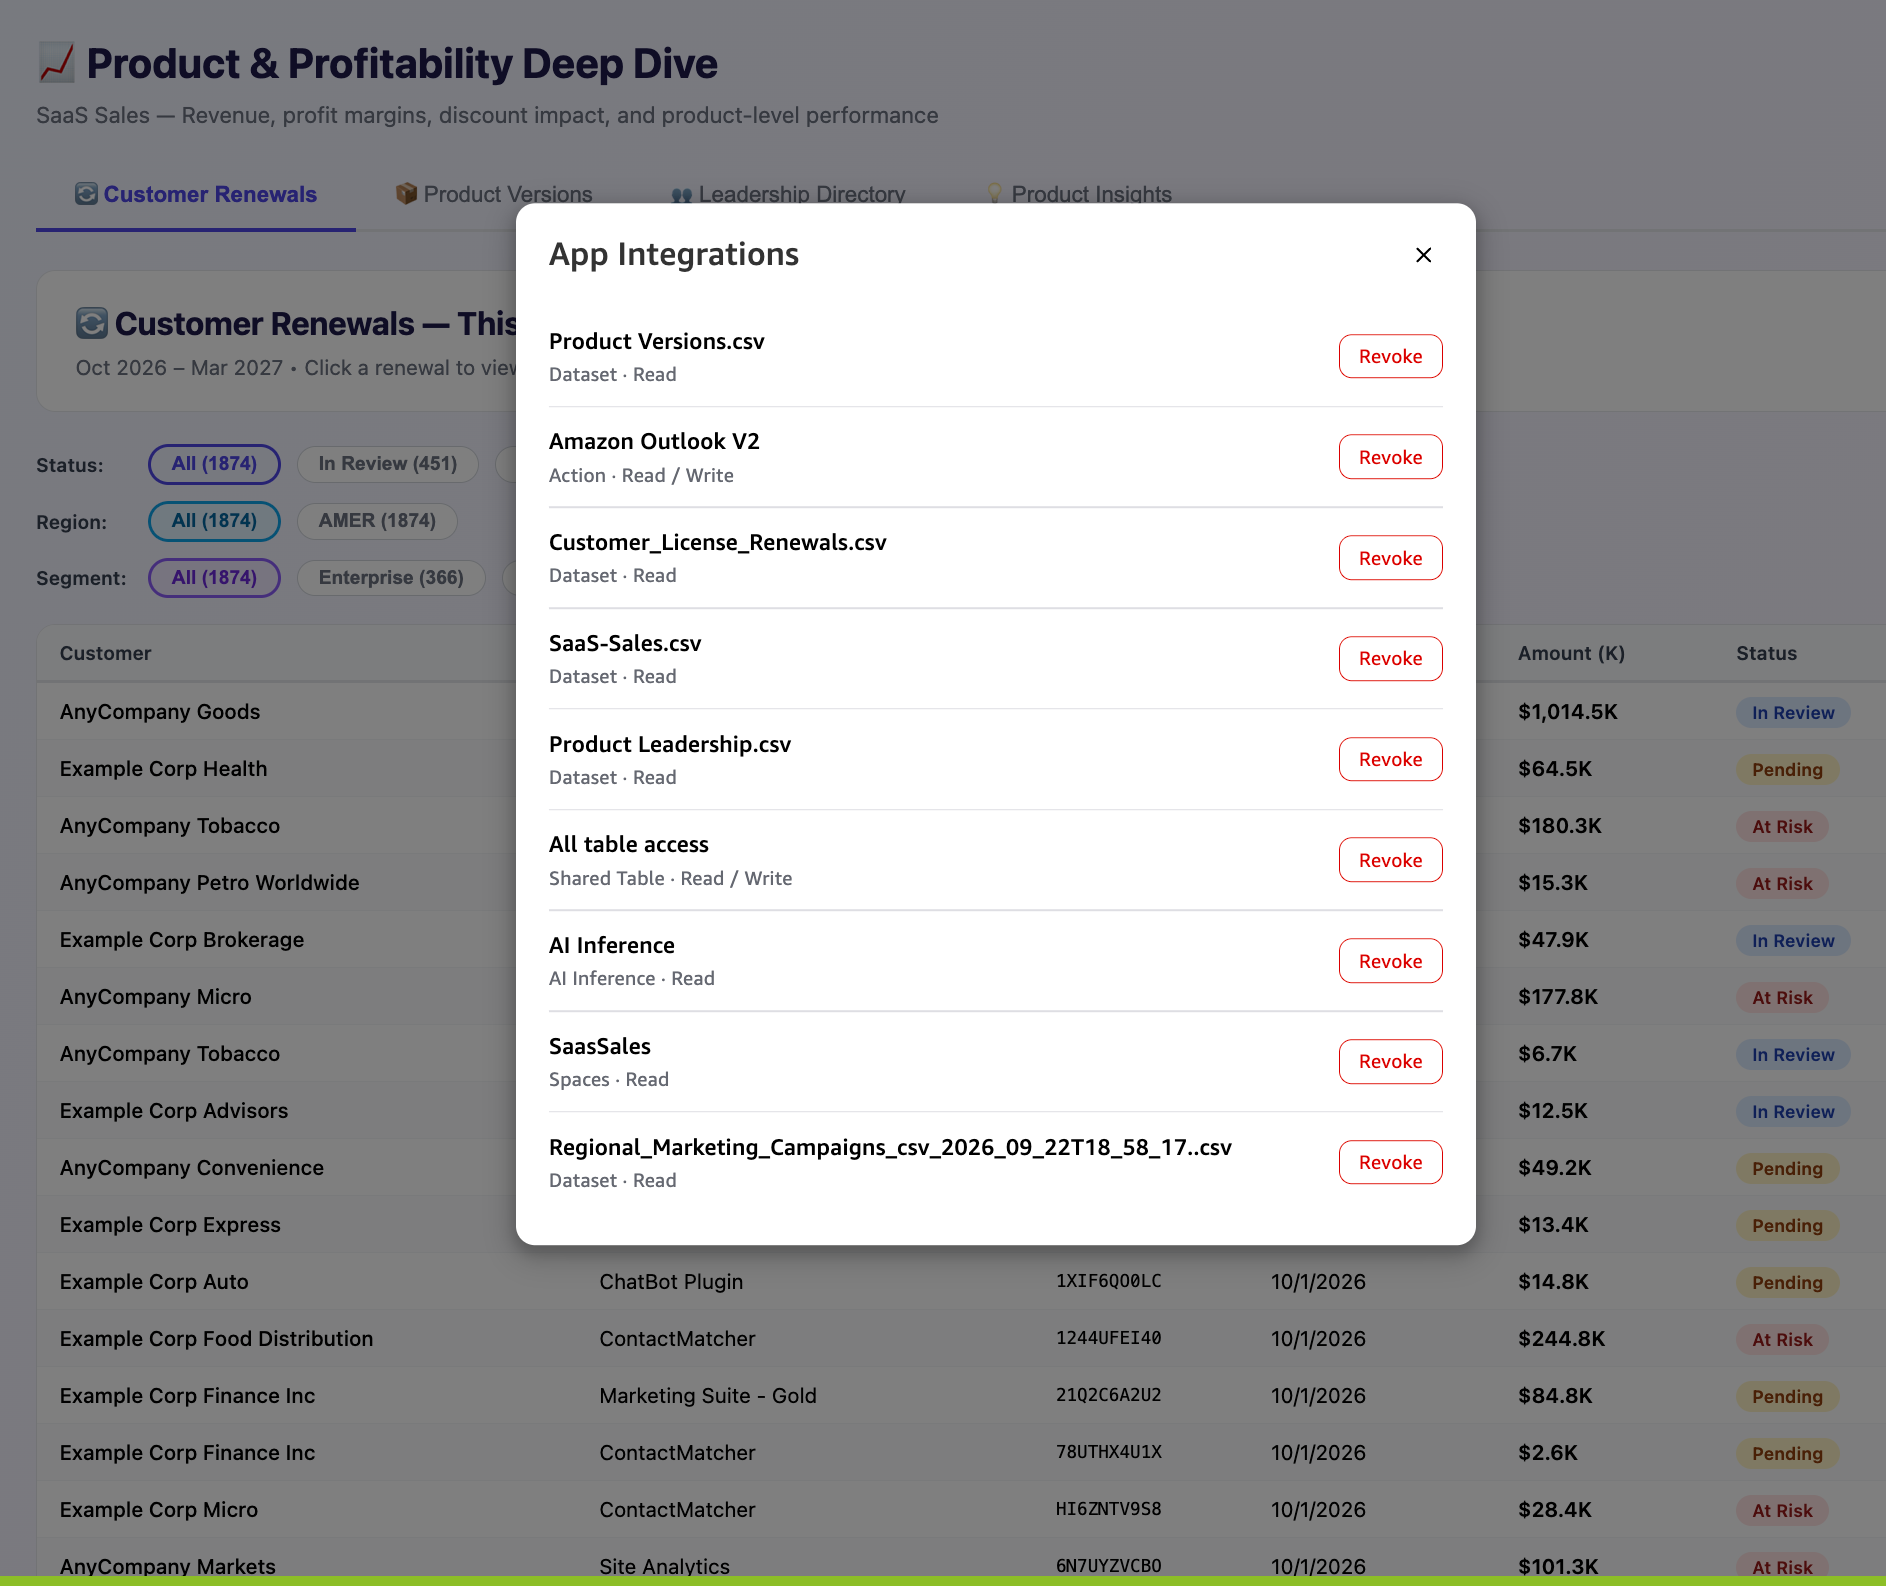Viewport: 1886px width, 1586px height.
Task: Click ChatBot Plugin product cell
Action: (x=671, y=1282)
